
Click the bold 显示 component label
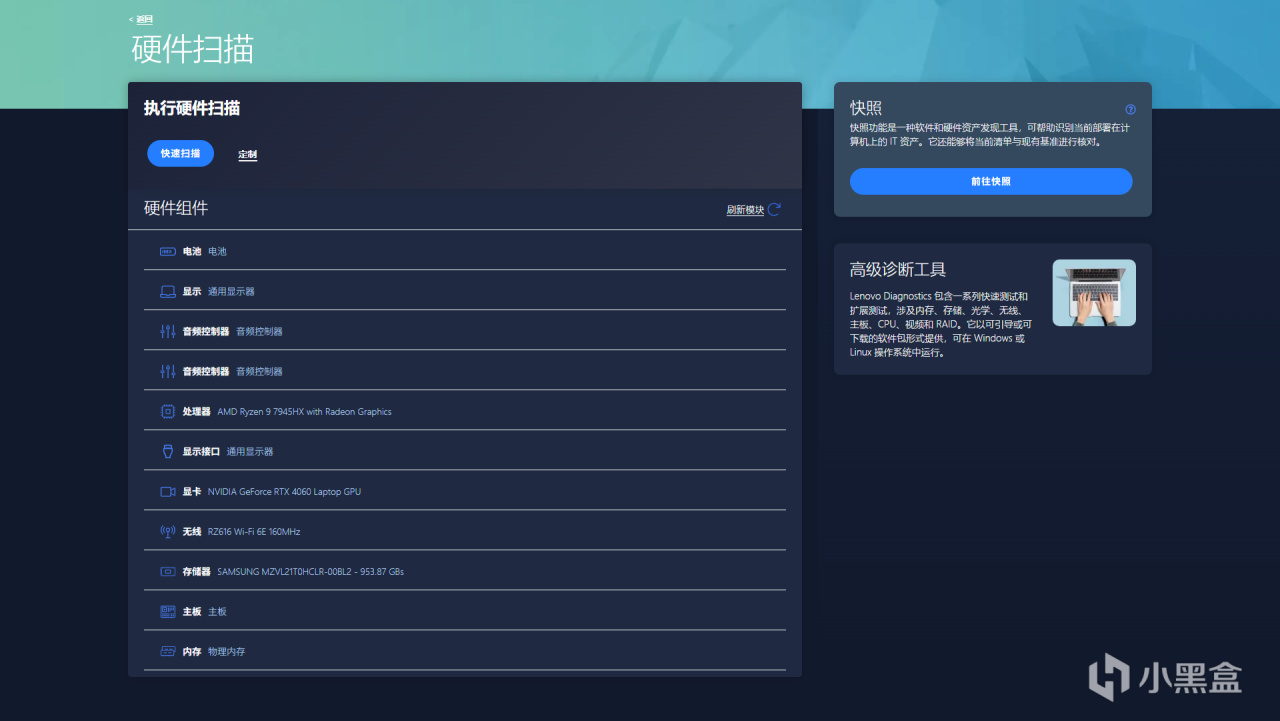pyautogui.click(x=192, y=291)
